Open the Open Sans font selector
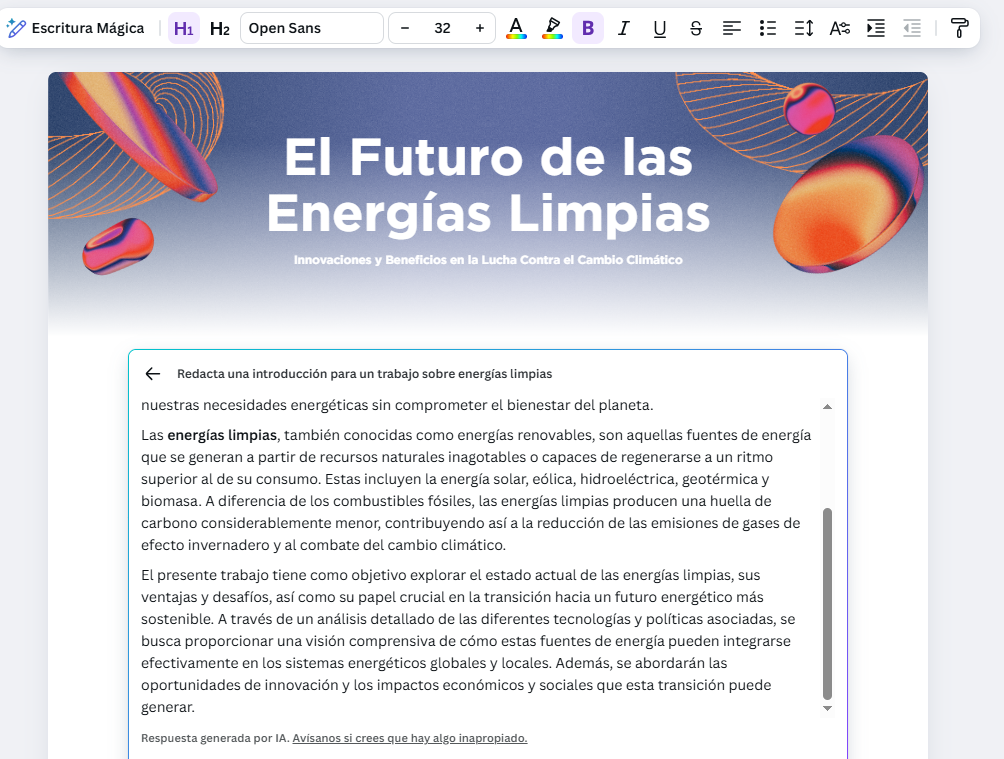Image resolution: width=1004 pixels, height=759 pixels. click(x=311, y=28)
